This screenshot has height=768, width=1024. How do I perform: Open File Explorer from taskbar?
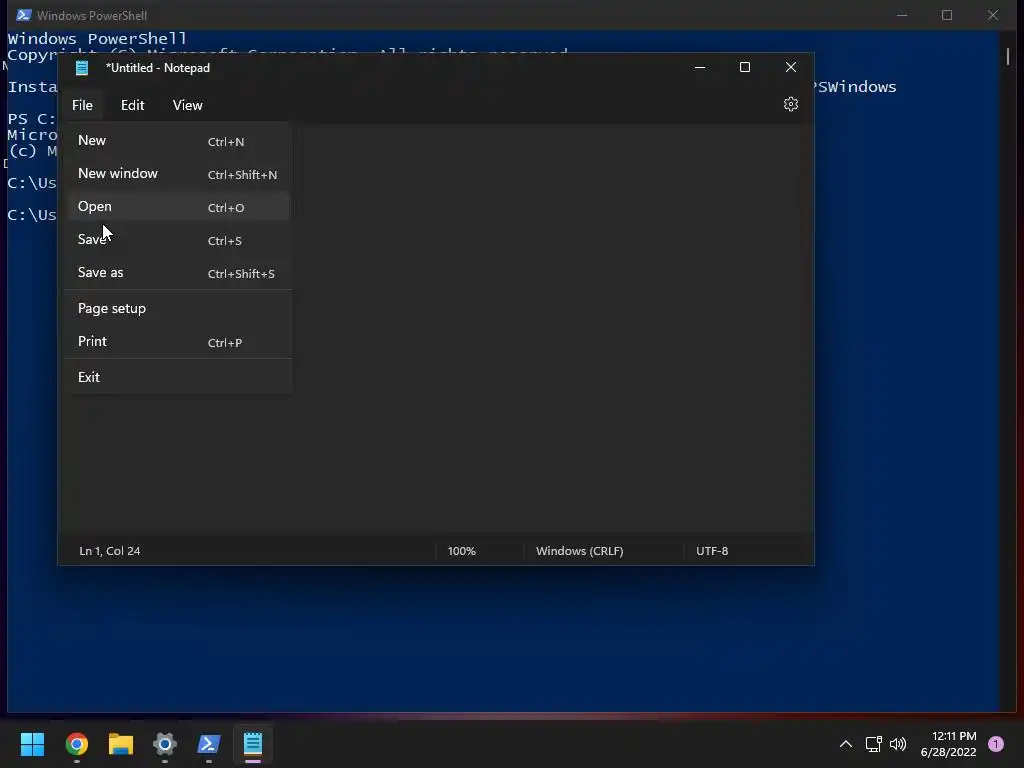[121, 744]
